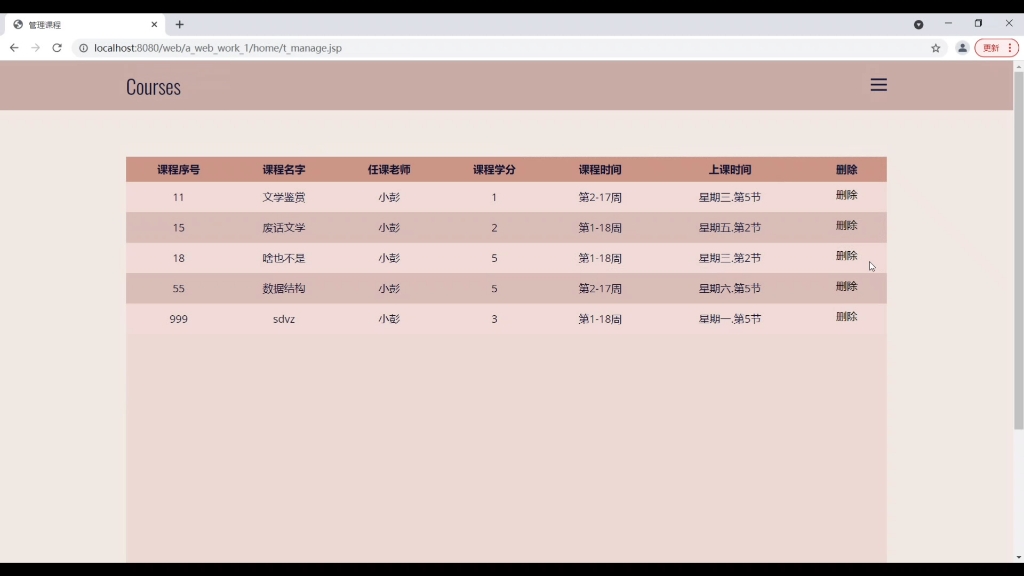Delete the 数据结构 course
The width and height of the screenshot is (1024, 576).
[846, 287]
